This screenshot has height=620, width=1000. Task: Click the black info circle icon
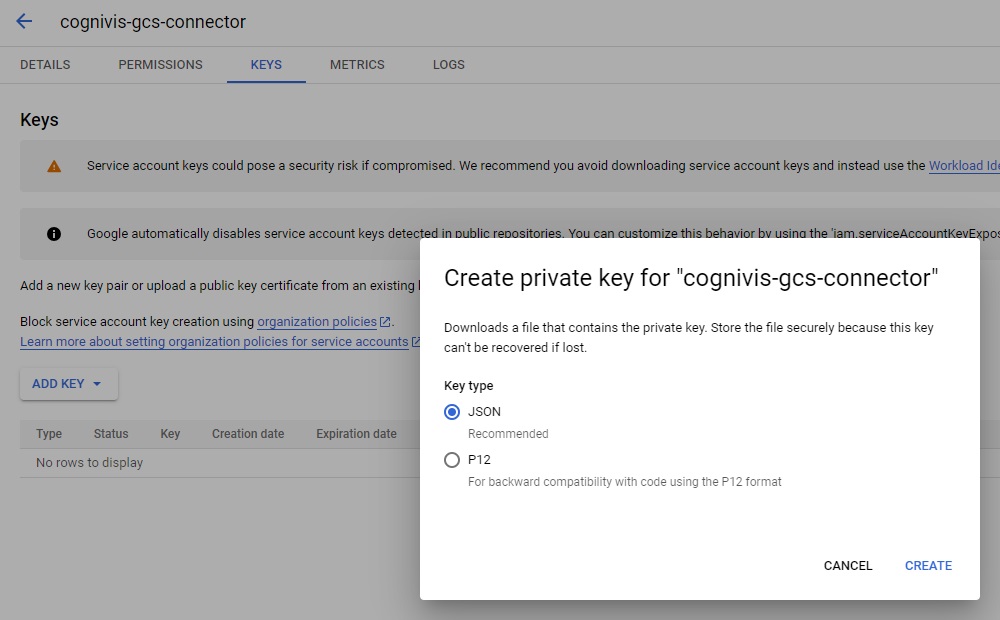[x=54, y=234]
